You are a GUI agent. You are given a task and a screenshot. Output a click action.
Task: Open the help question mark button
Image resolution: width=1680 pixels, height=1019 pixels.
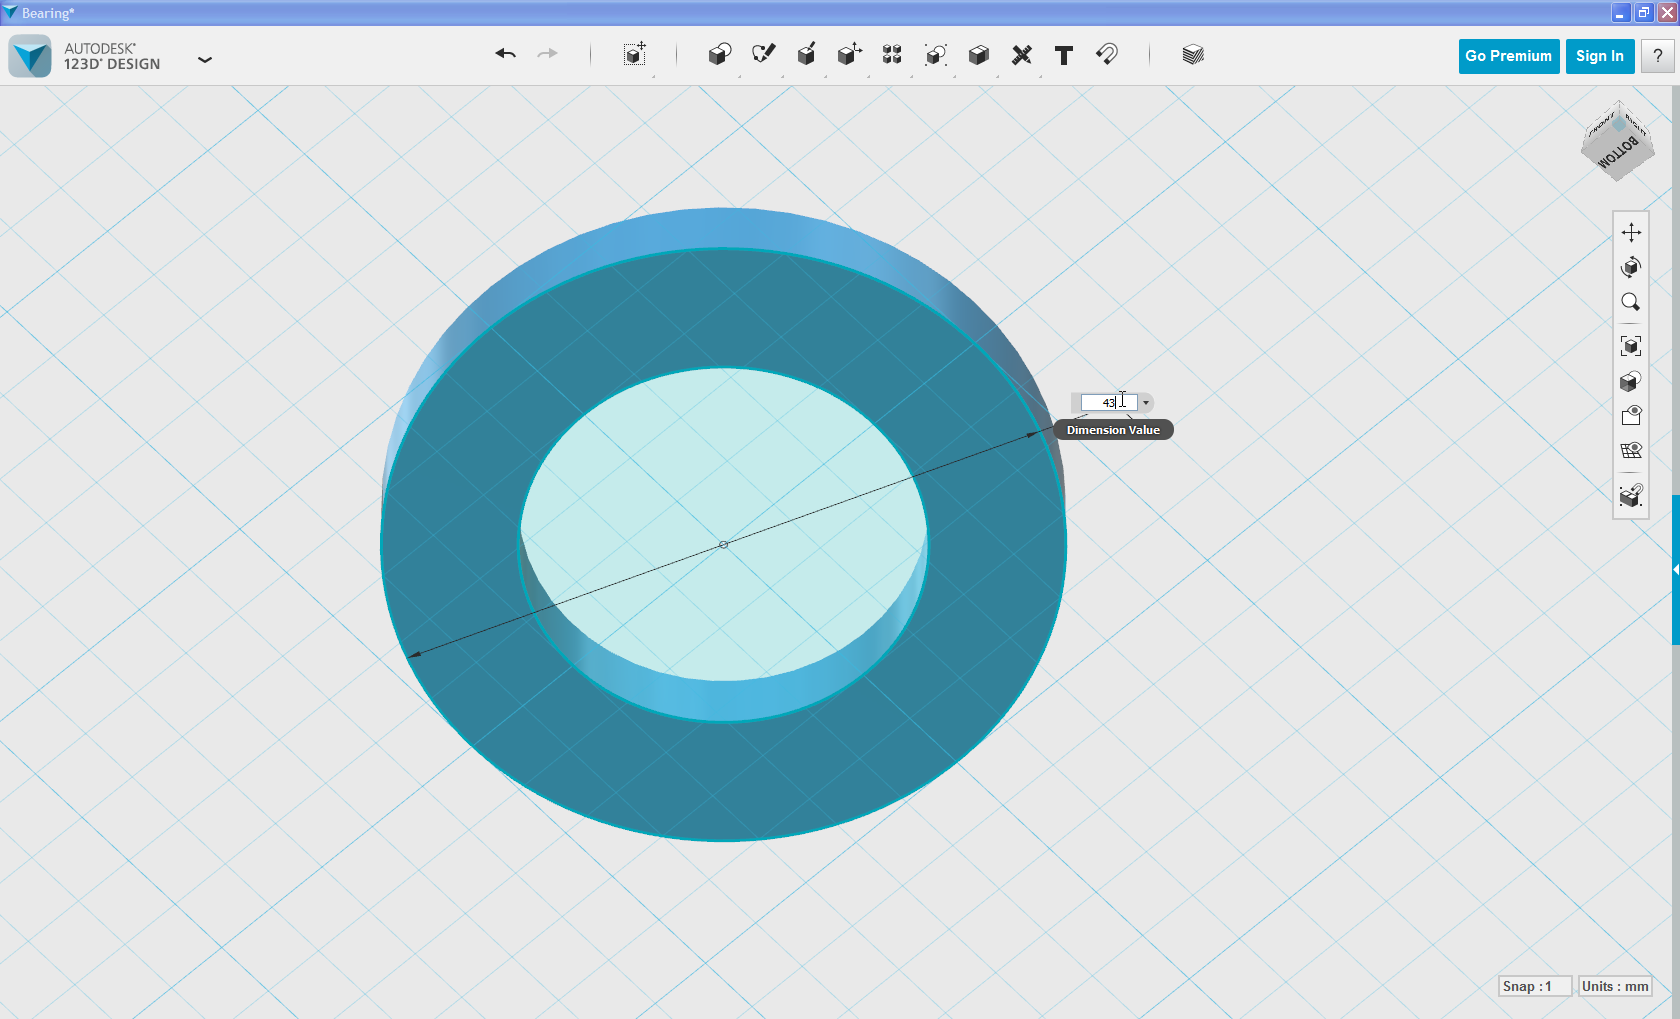point(1658,56)
